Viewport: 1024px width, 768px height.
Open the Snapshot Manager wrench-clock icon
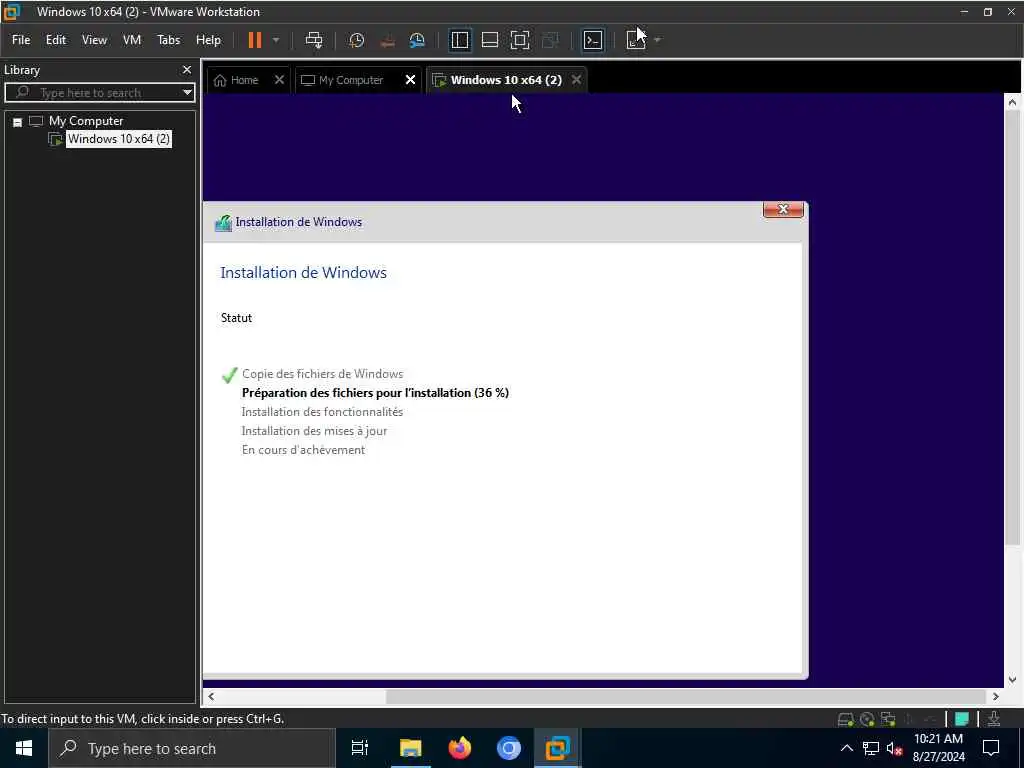[x=417, y=40]
